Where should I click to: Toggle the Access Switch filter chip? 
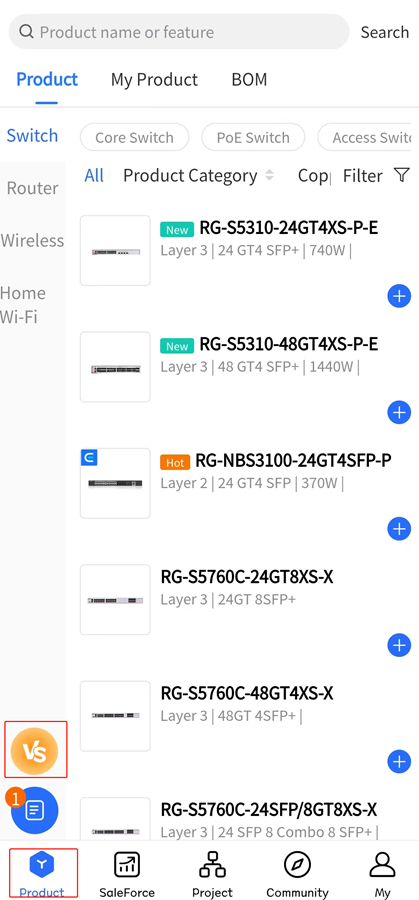(x=364, y=138)
